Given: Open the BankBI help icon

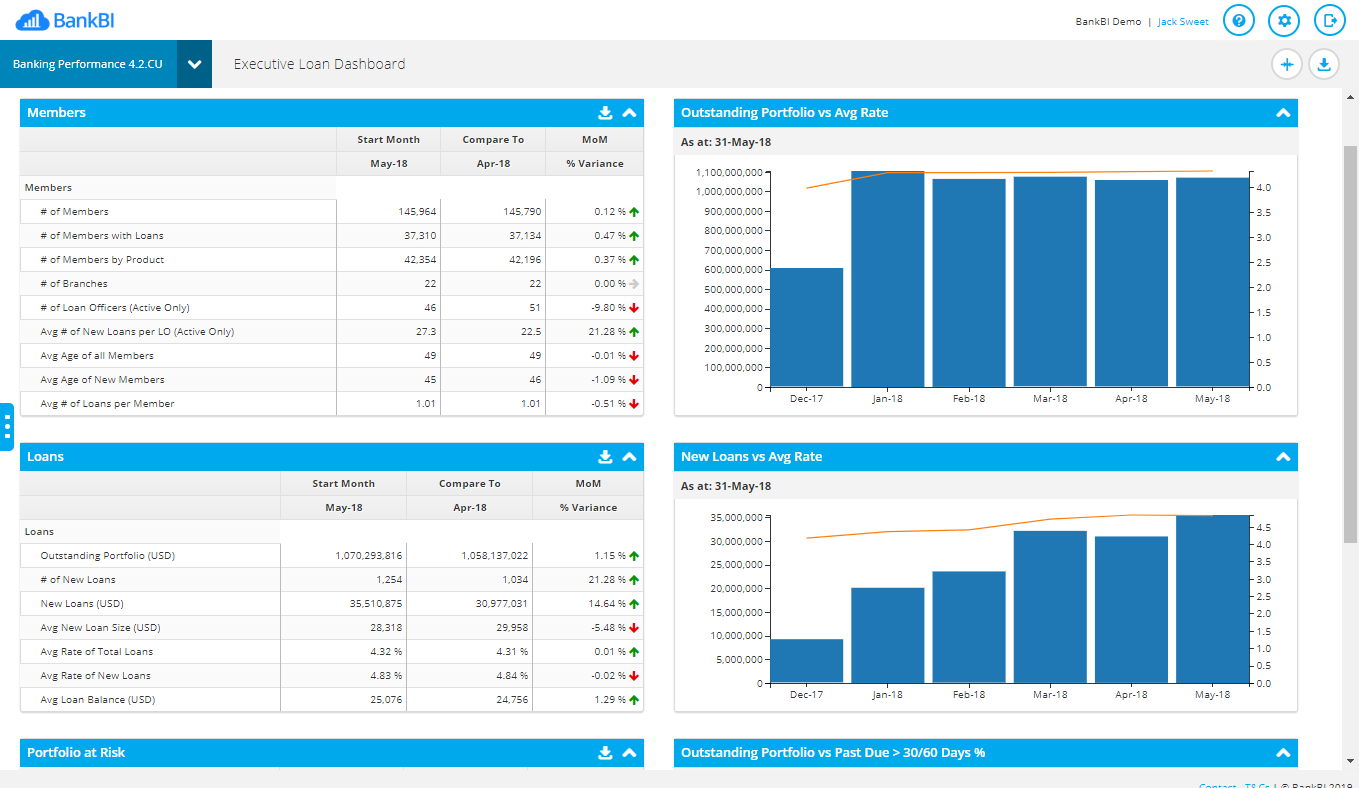Looking at the screenshot, I should 1239,20.
